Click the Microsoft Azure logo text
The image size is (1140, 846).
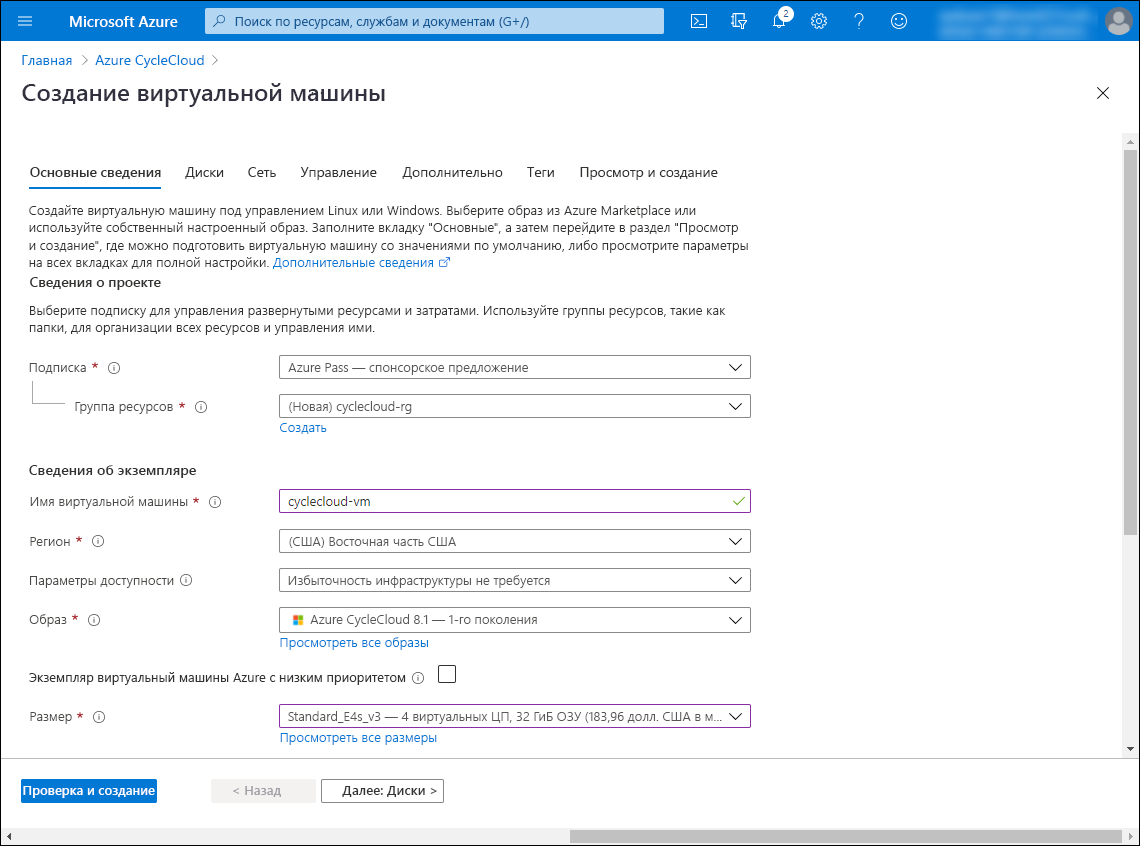pos(123,22)
